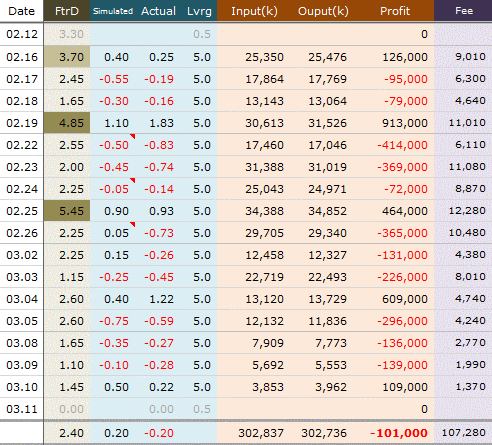Click the Date column header

(22, 11)
